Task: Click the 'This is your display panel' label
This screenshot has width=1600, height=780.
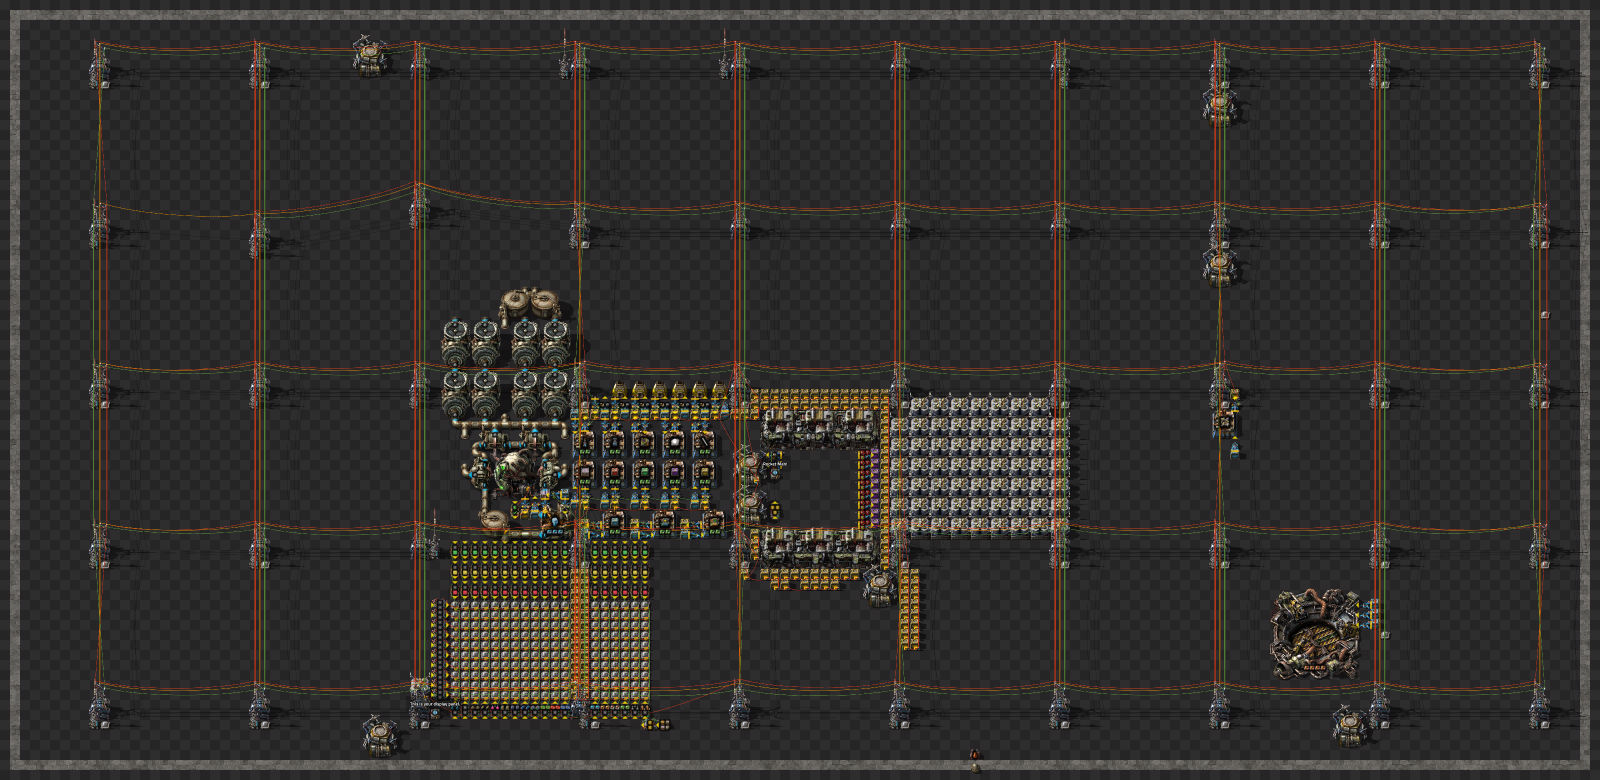Action: pos(435,704)
